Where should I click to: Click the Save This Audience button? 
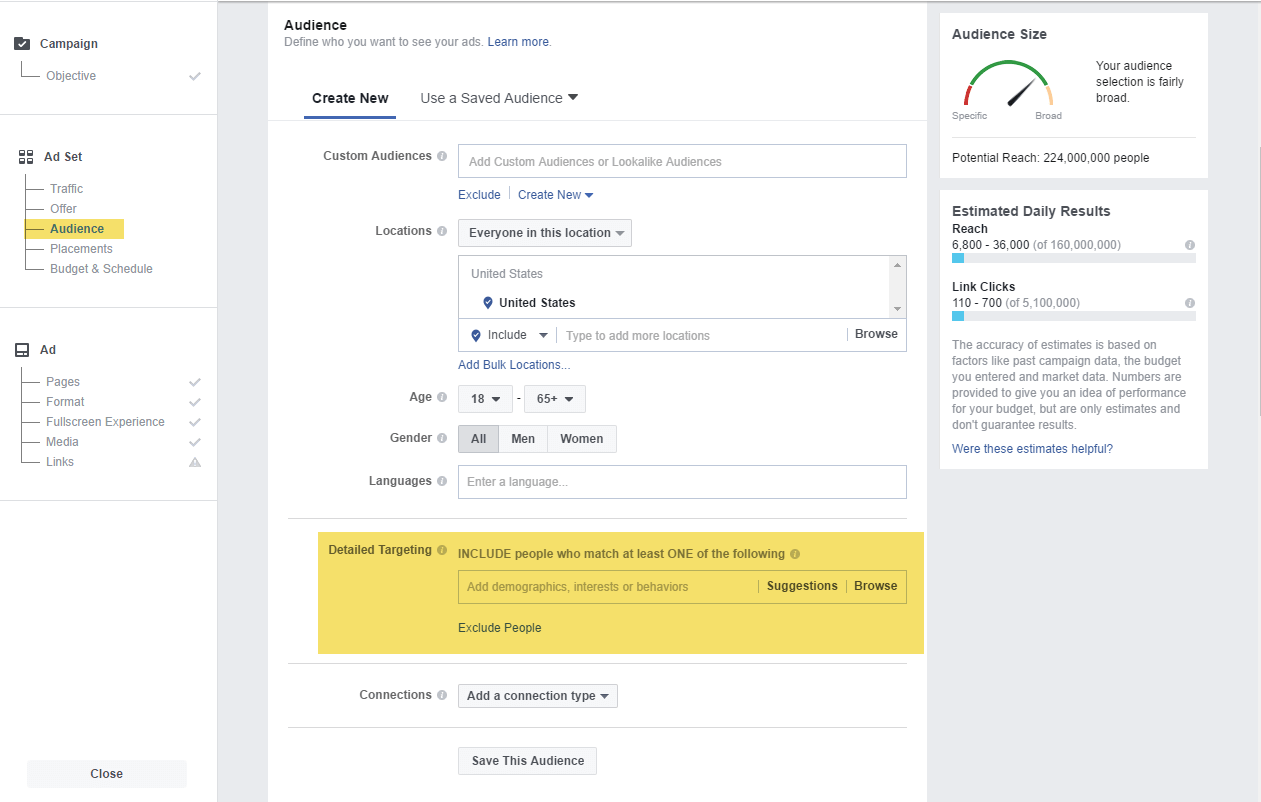[x=527, y=760]
